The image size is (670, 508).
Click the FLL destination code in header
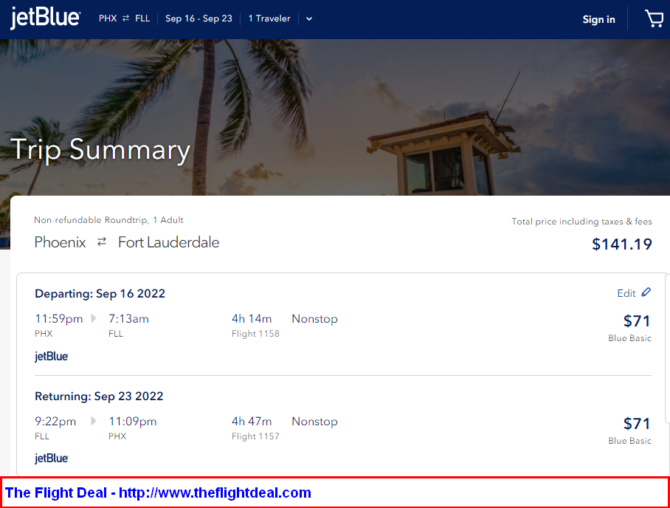click(142, 18)
